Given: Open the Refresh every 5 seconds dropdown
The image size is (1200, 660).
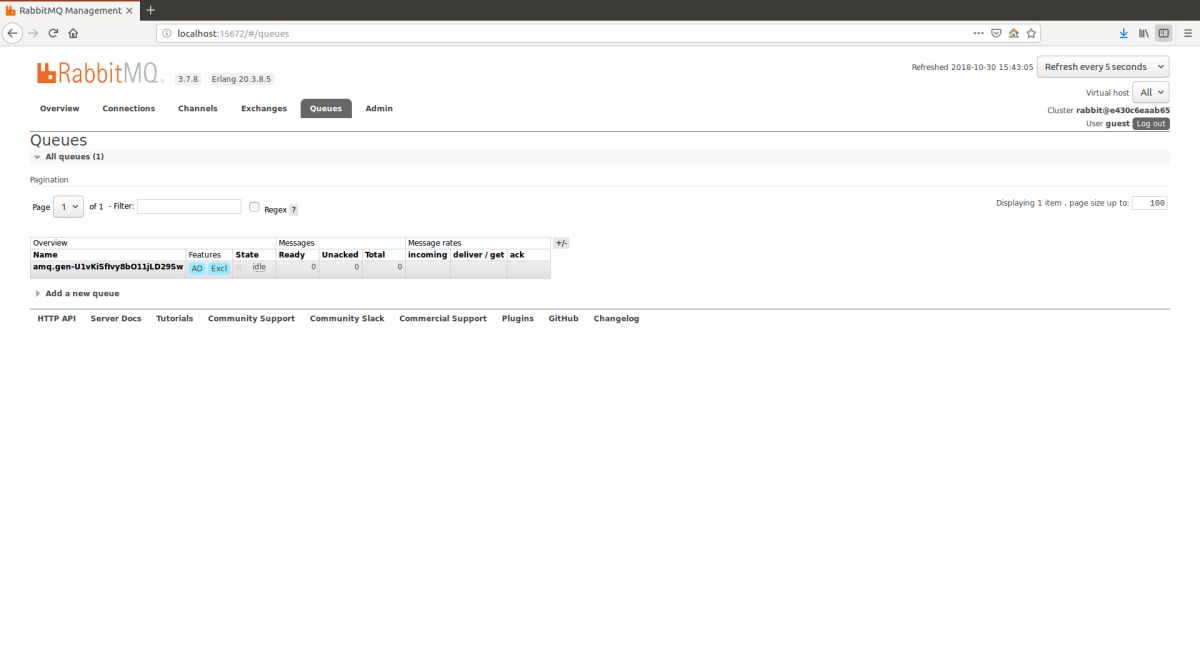Looking at the screenshot, I should click(x=1103, y=67).
